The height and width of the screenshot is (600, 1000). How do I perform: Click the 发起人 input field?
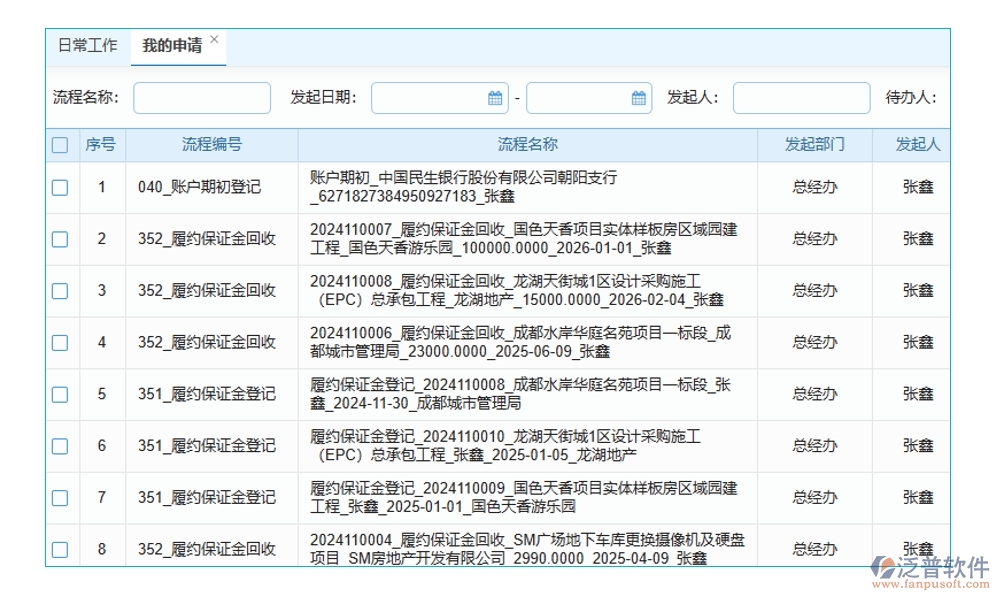click(x=801, y=97)
